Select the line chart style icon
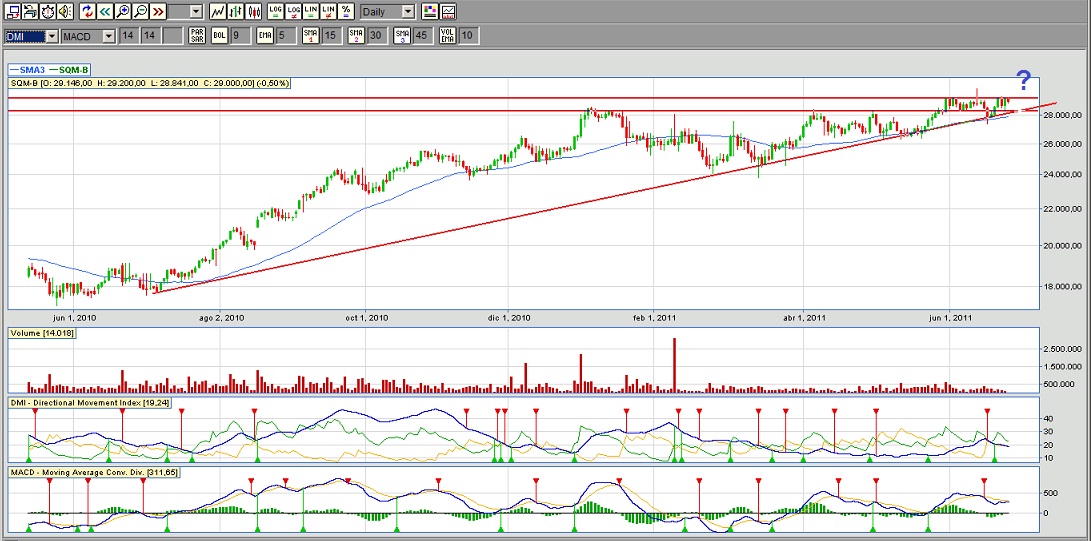 pyautogui.click(x=217, y=12)
